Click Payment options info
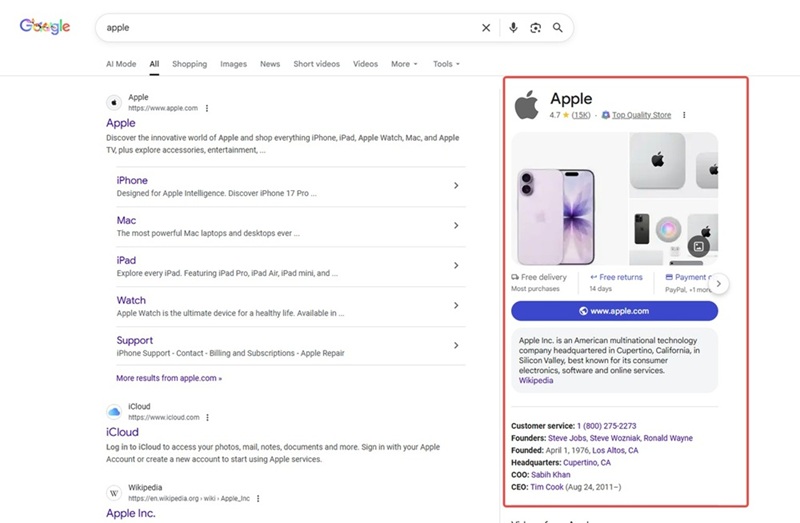This screenshot has height=523, width=800. coord(688,277)
